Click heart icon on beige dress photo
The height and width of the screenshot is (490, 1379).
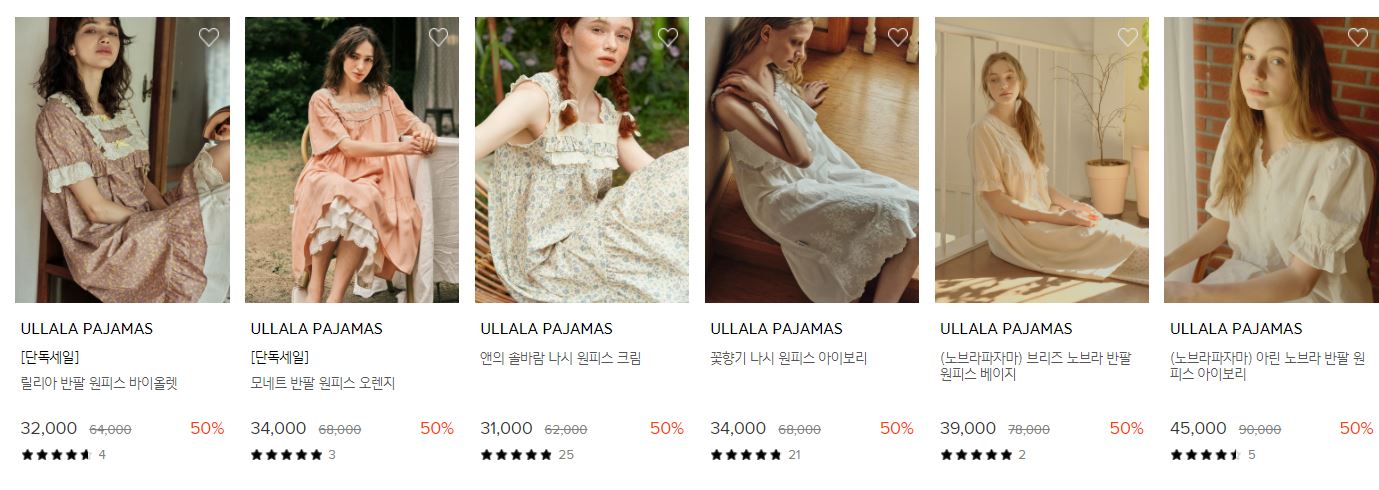(1128, 37)
